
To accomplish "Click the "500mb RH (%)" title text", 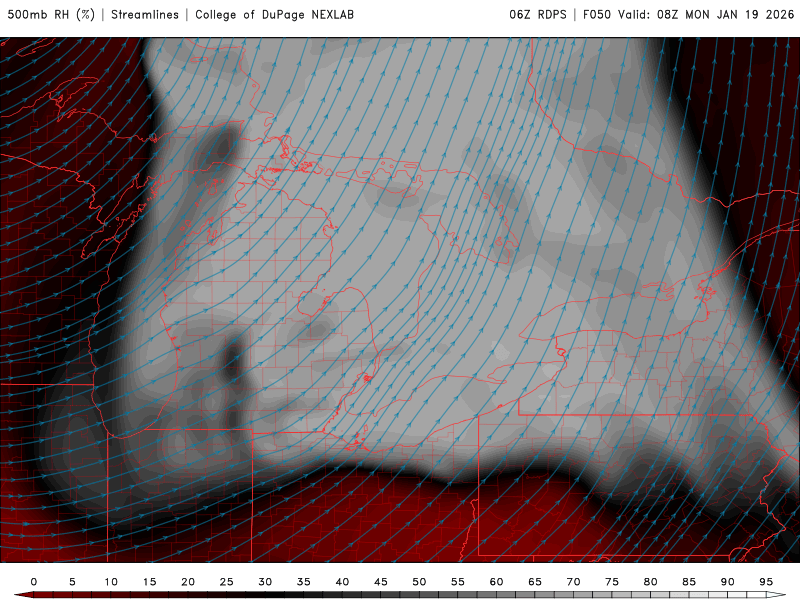I will coord(51,14).
